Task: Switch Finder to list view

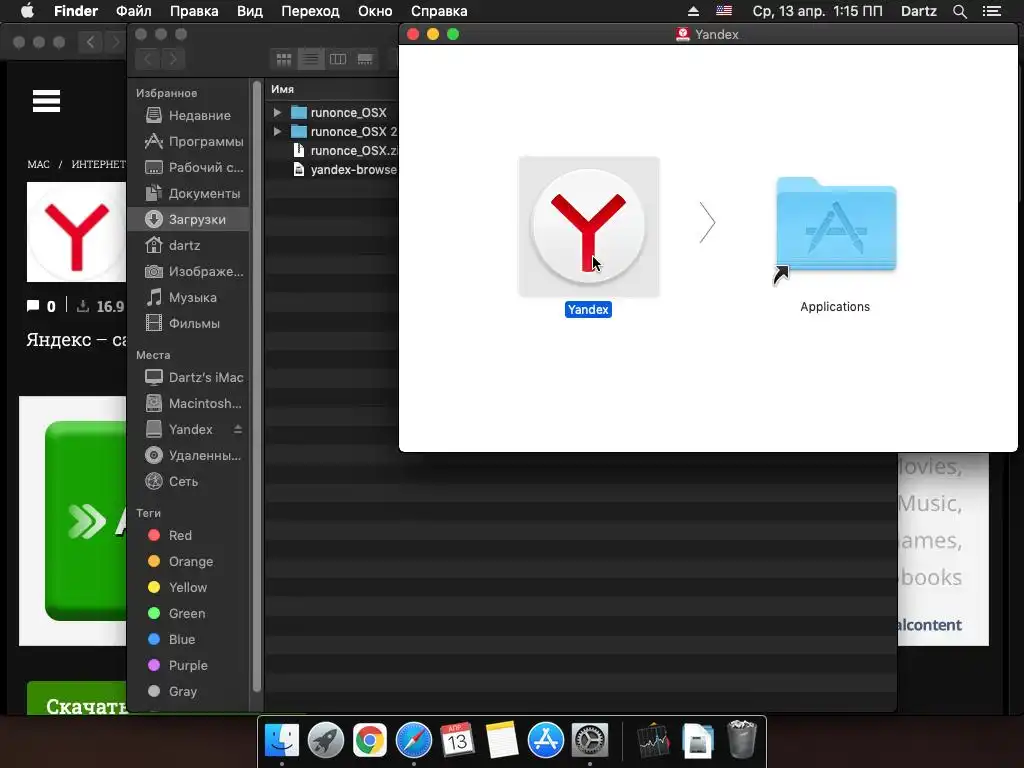Action: (311, 59)
